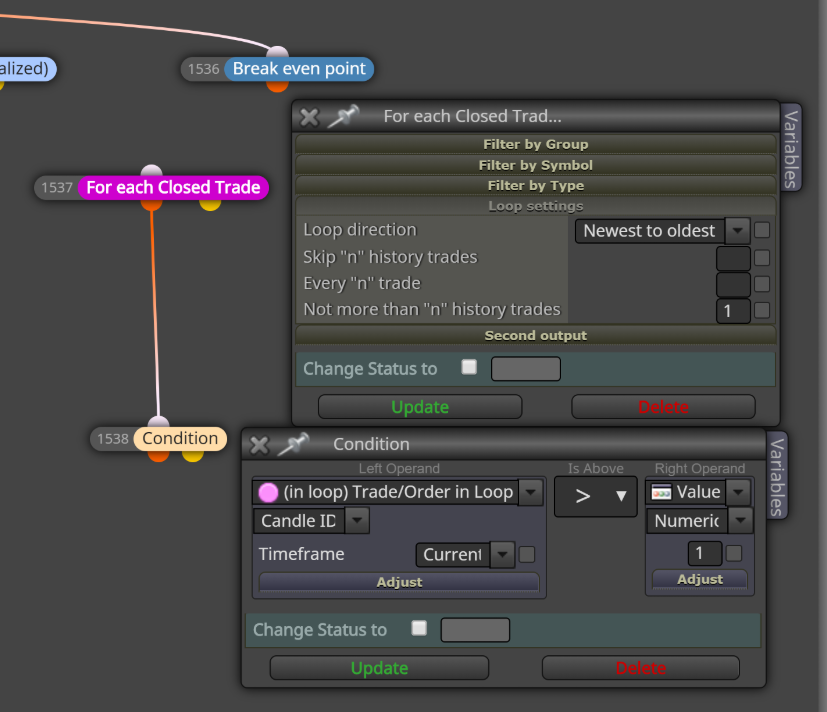The width and height of the screenshot is (827, 712).
Task: Click the pink Trade/Order in Loop circle icon
Action: click(x=268, y=493)
